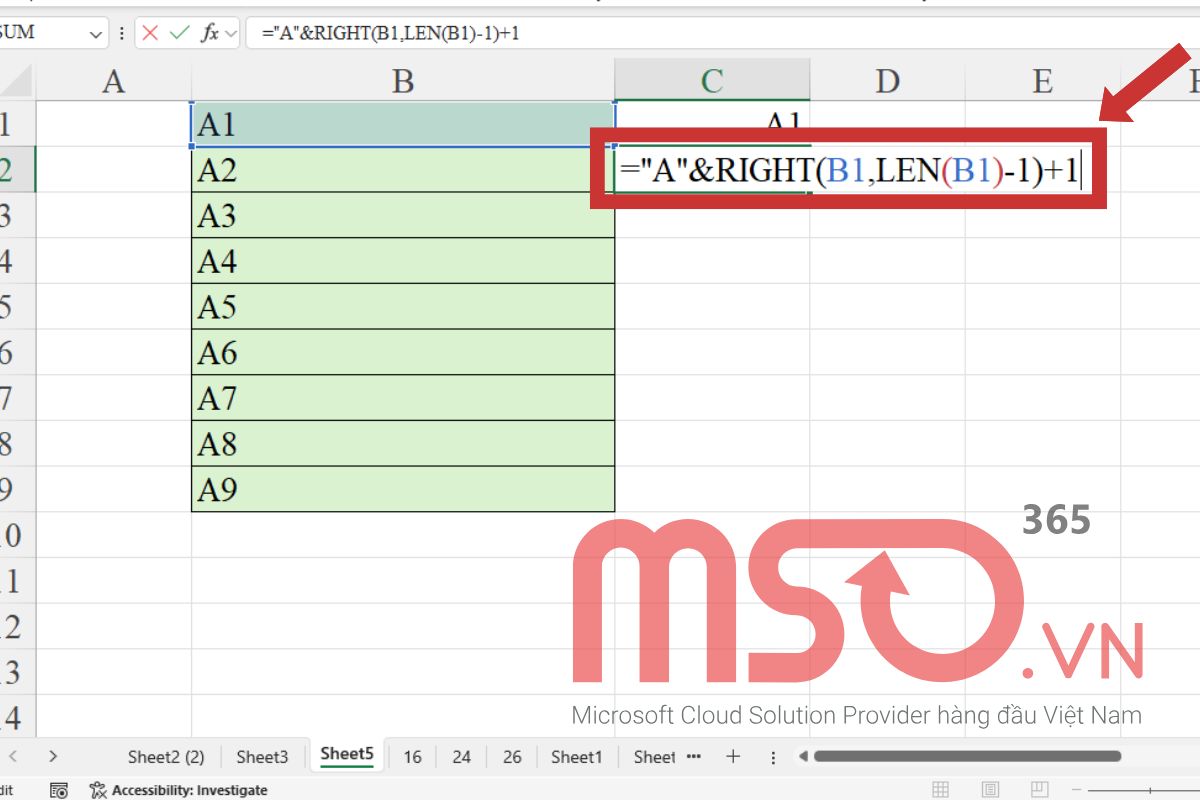Confirm the formula with the checkmark icon

180,33
